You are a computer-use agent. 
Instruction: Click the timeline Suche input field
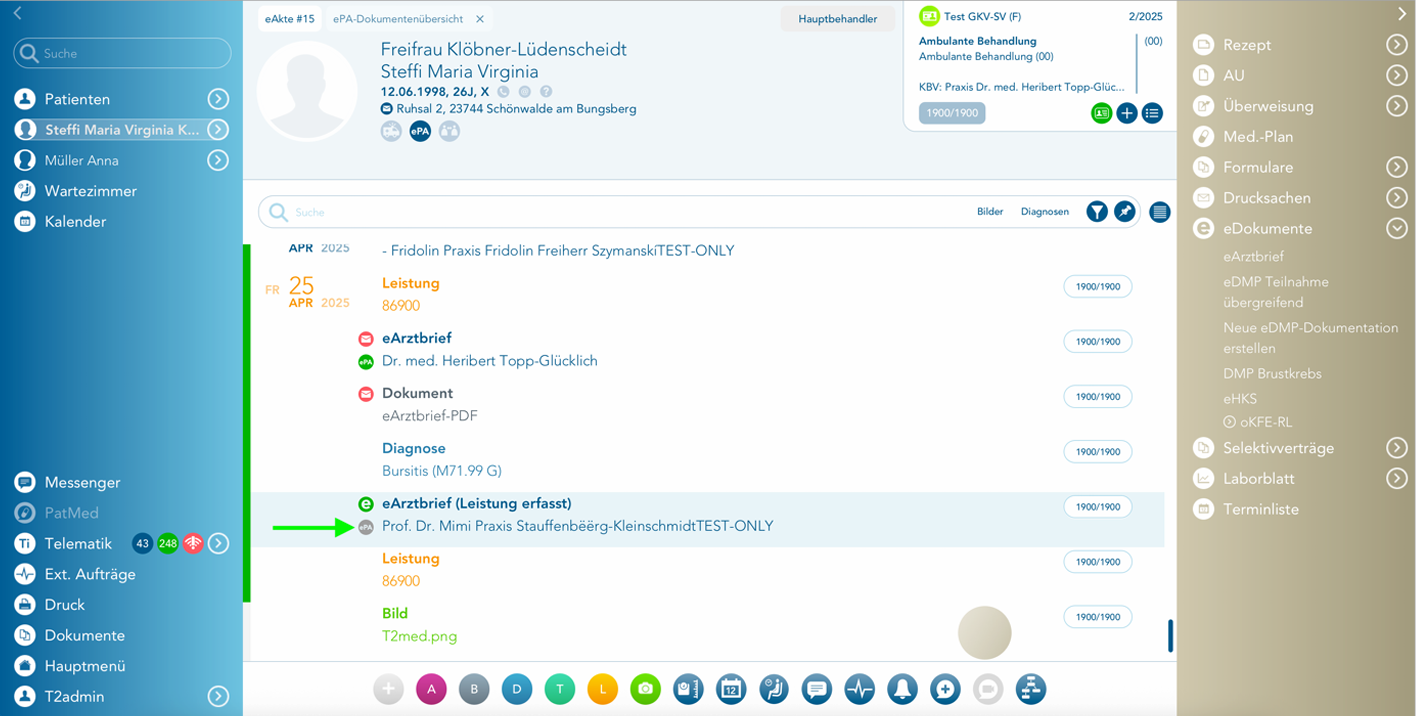[620, 212]
